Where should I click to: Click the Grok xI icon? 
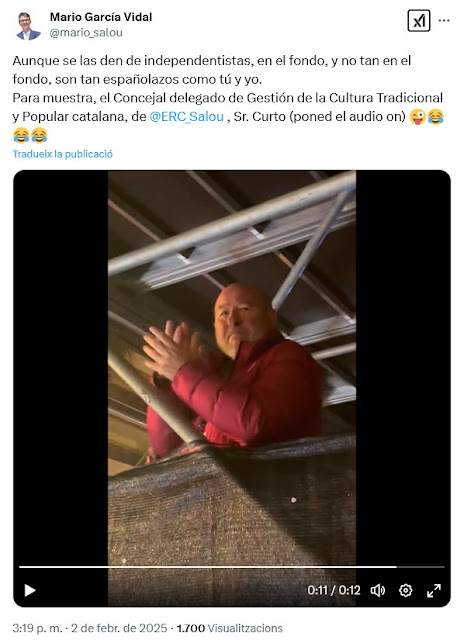(419, 20)
